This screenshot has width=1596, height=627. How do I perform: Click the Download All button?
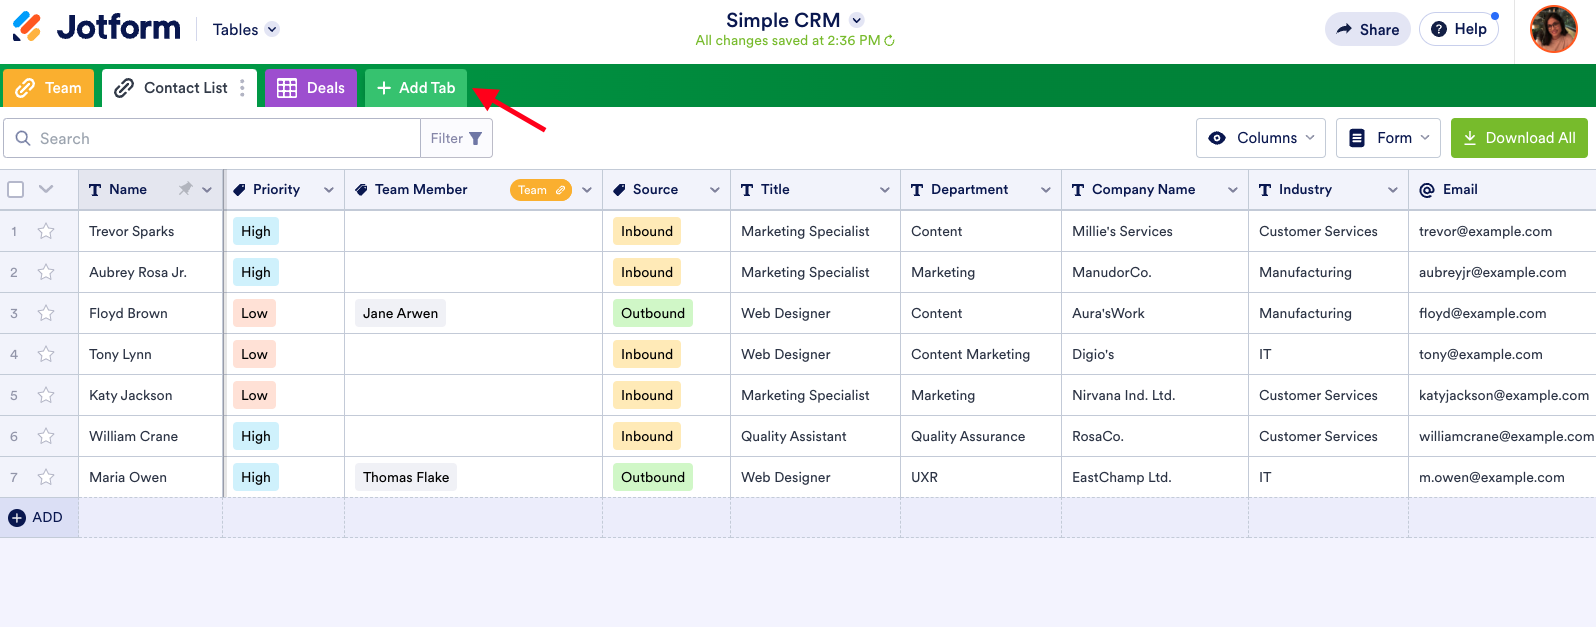pos(1519,138)
